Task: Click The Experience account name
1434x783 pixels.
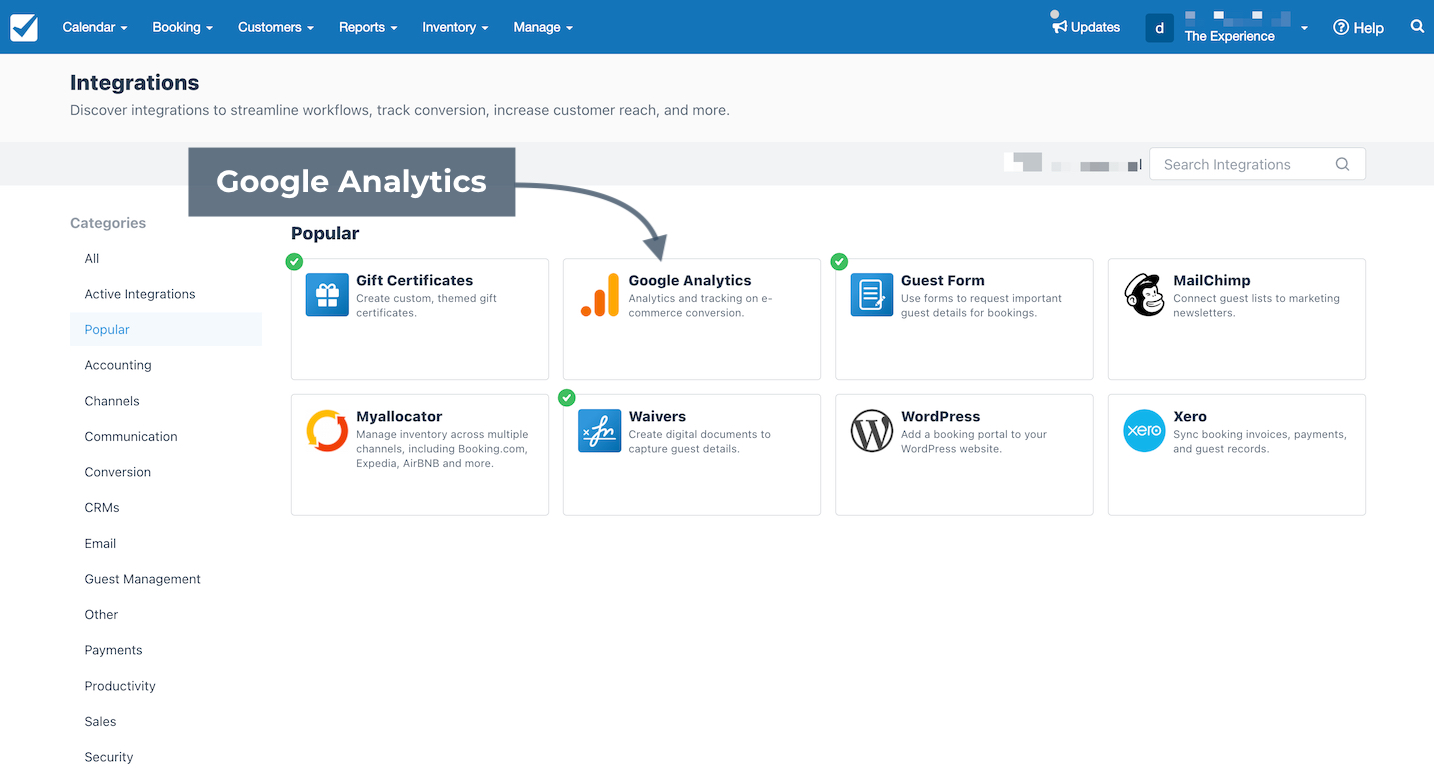Action: coord(1229,36)
